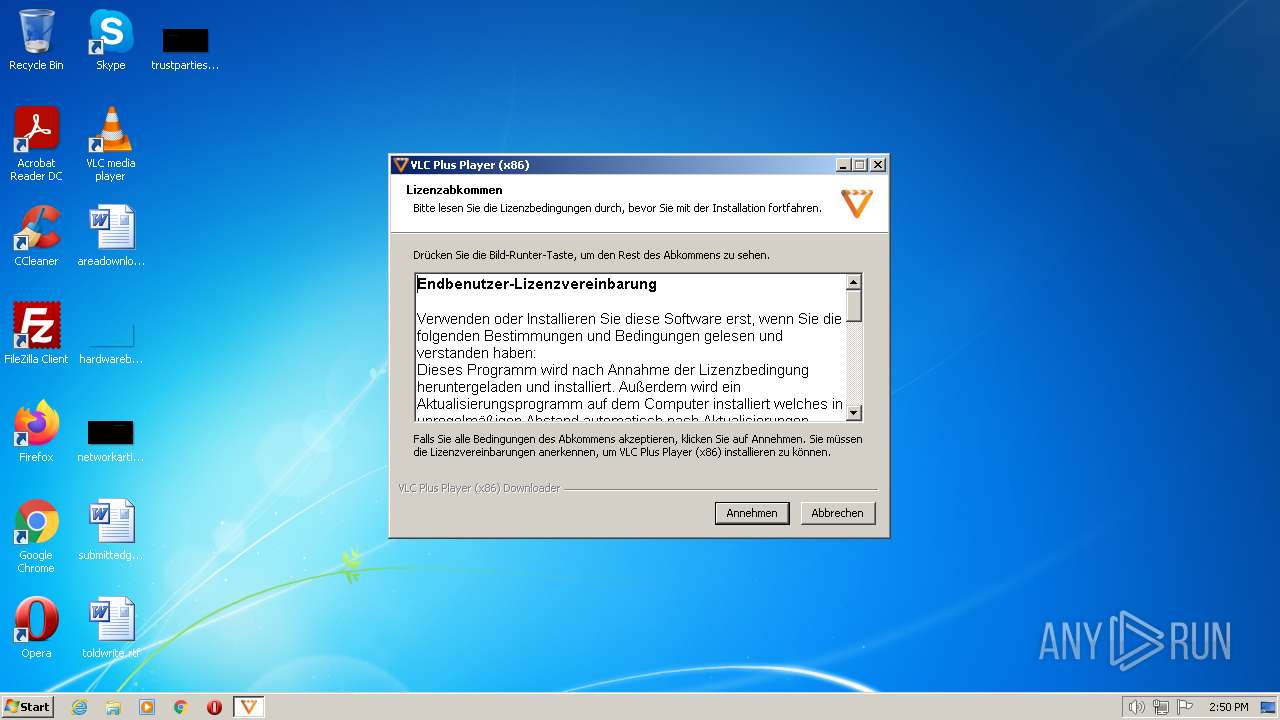This screenshot has height=720, width=1280.
Task: Click the license text scrollbar thumb
Action: (x=854, y=306)
